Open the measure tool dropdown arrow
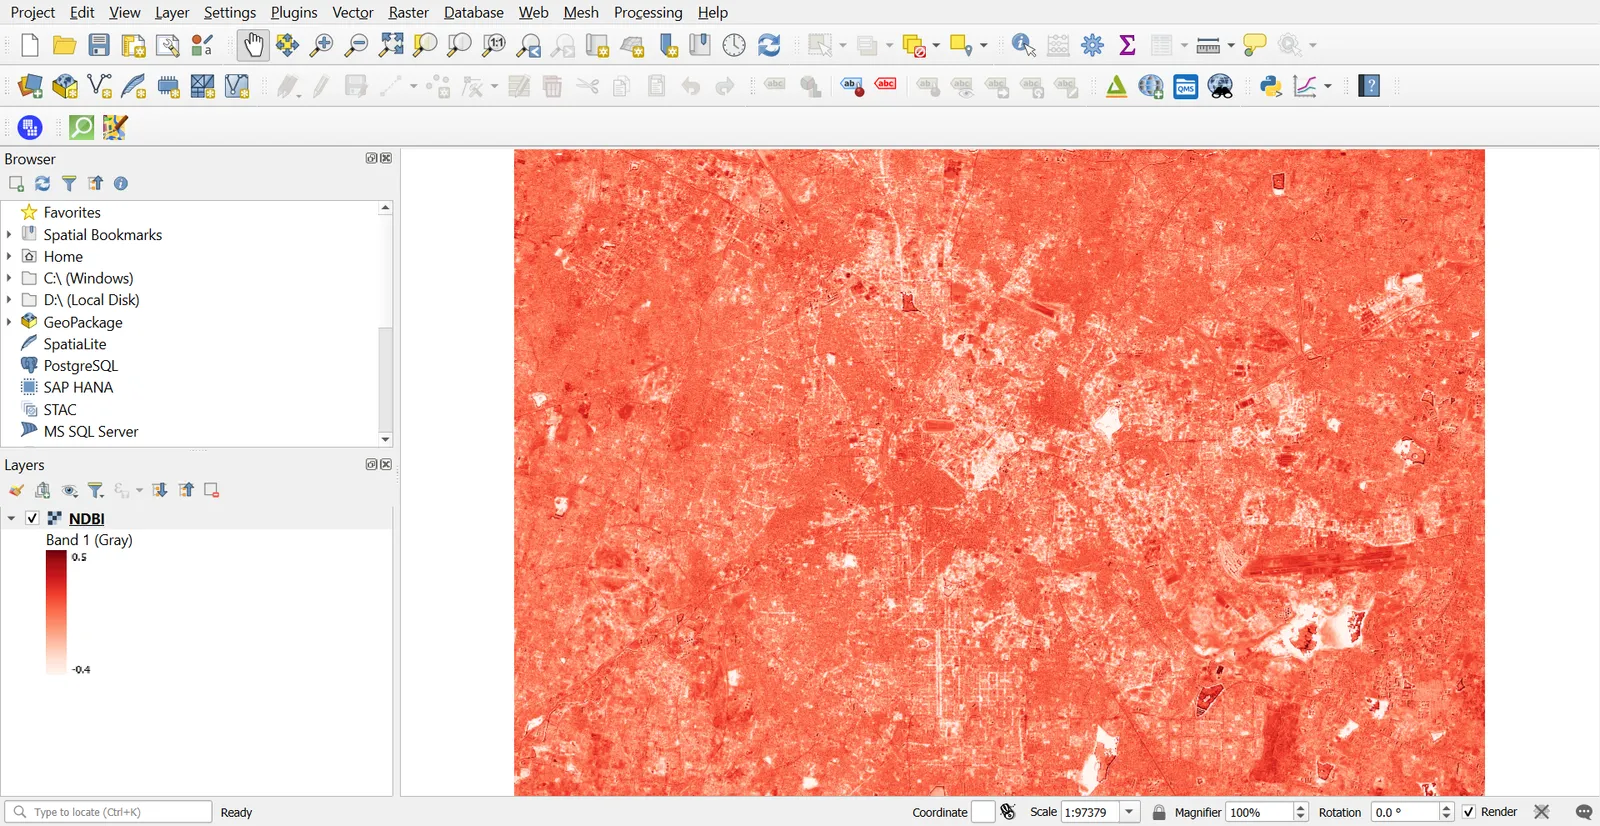 click(1231, 45)
